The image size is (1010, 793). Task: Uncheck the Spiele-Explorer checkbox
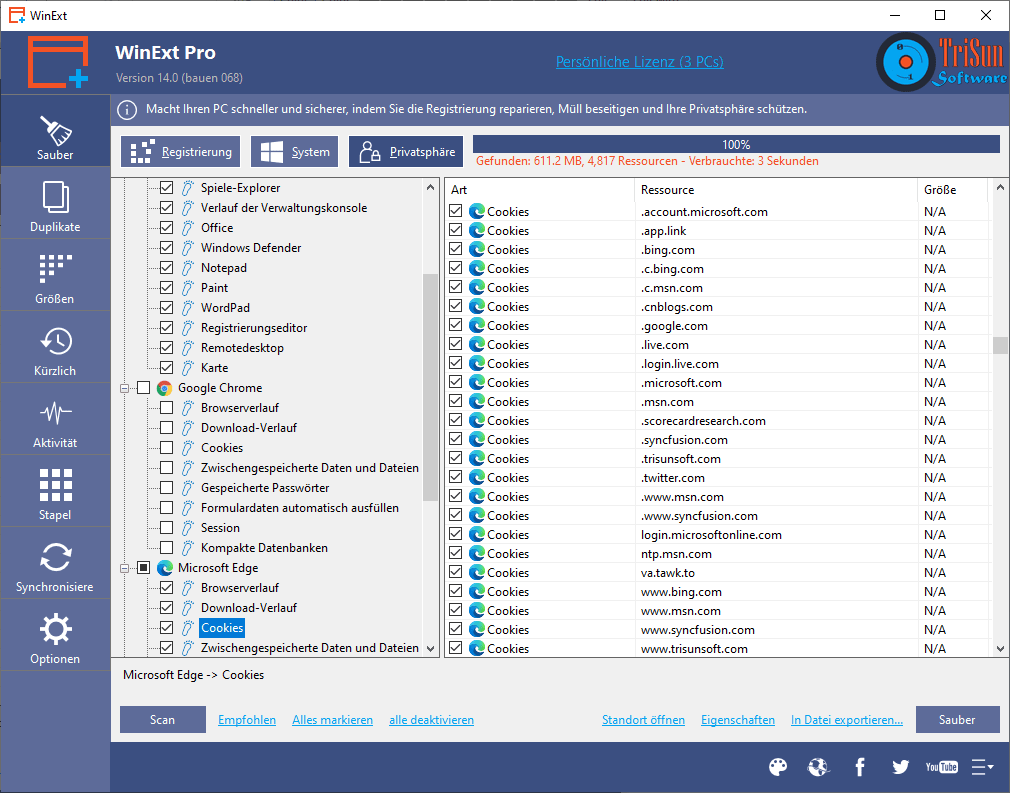point(166,187)
